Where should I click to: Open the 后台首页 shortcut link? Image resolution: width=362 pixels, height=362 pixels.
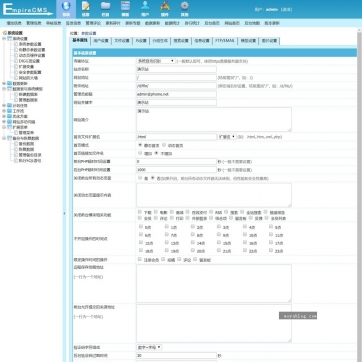coord(212,23)
